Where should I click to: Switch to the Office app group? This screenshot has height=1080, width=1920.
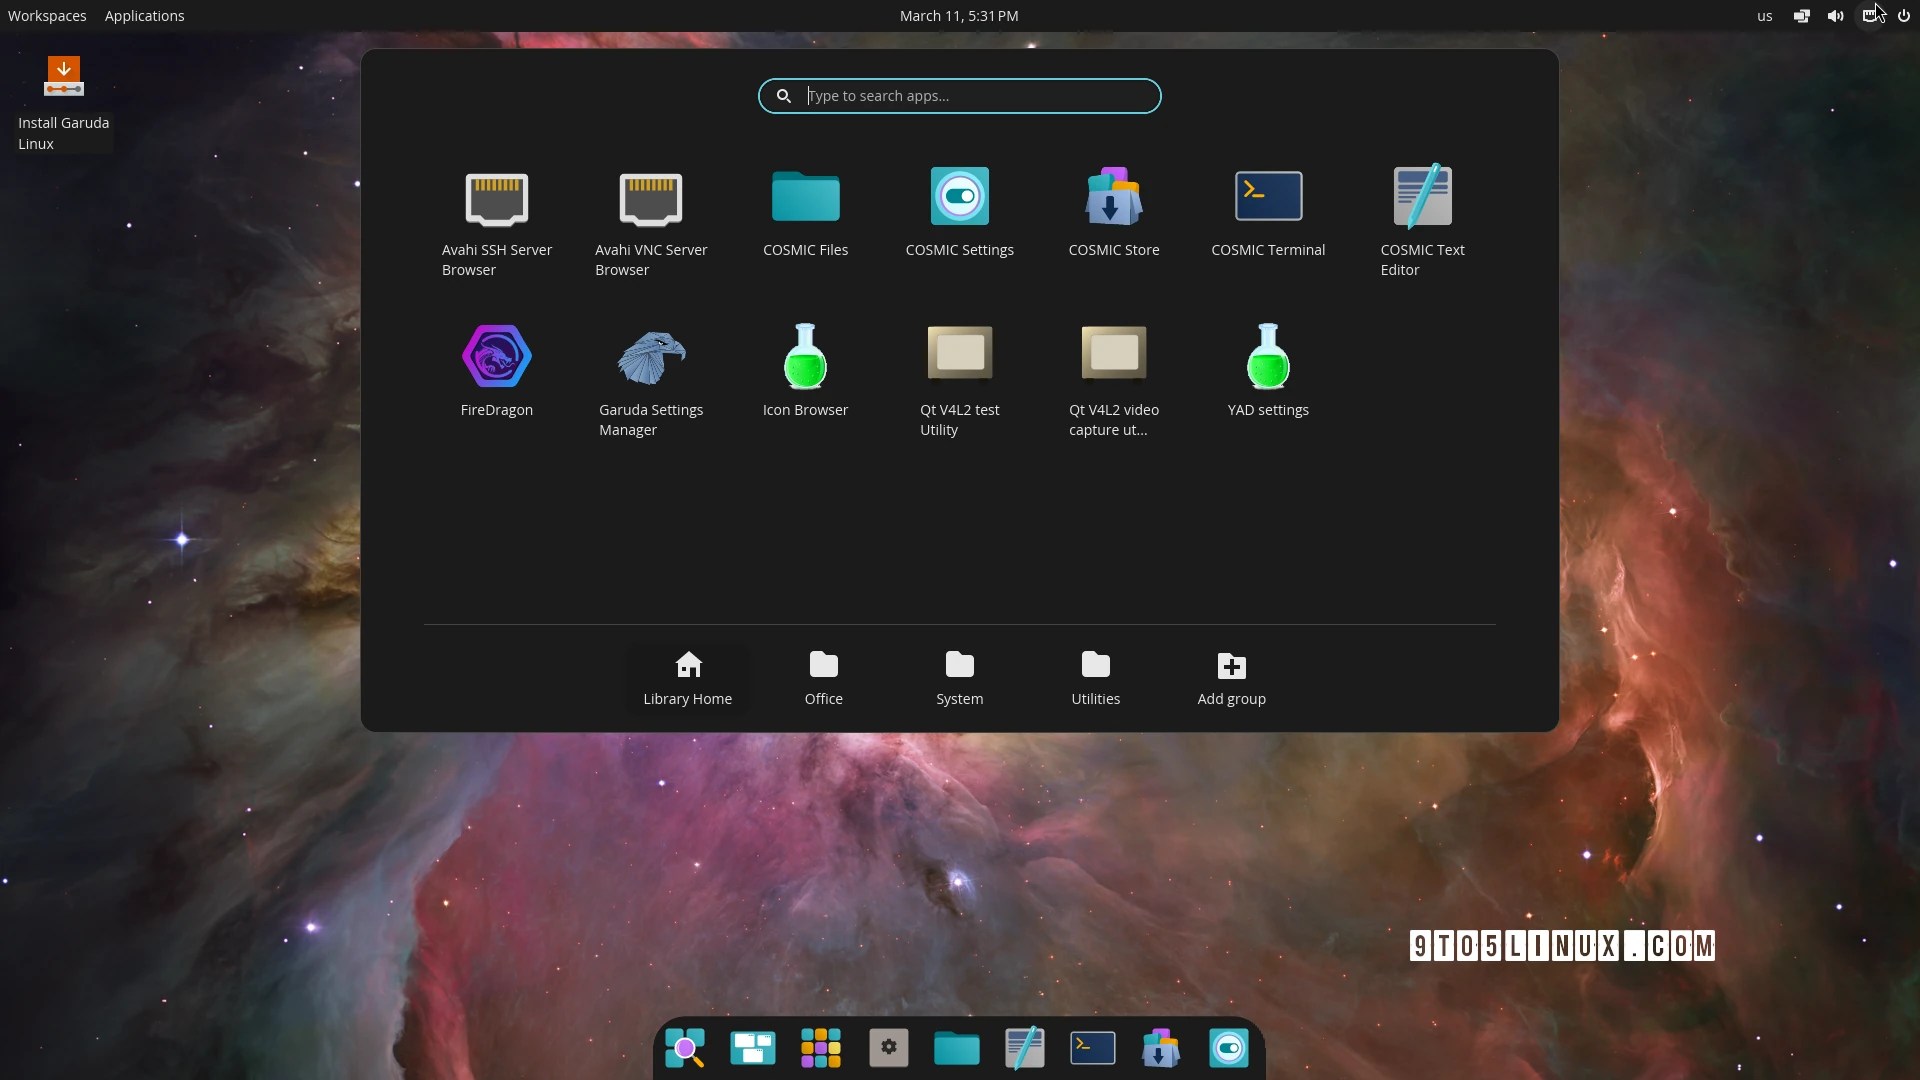point(823,678)
